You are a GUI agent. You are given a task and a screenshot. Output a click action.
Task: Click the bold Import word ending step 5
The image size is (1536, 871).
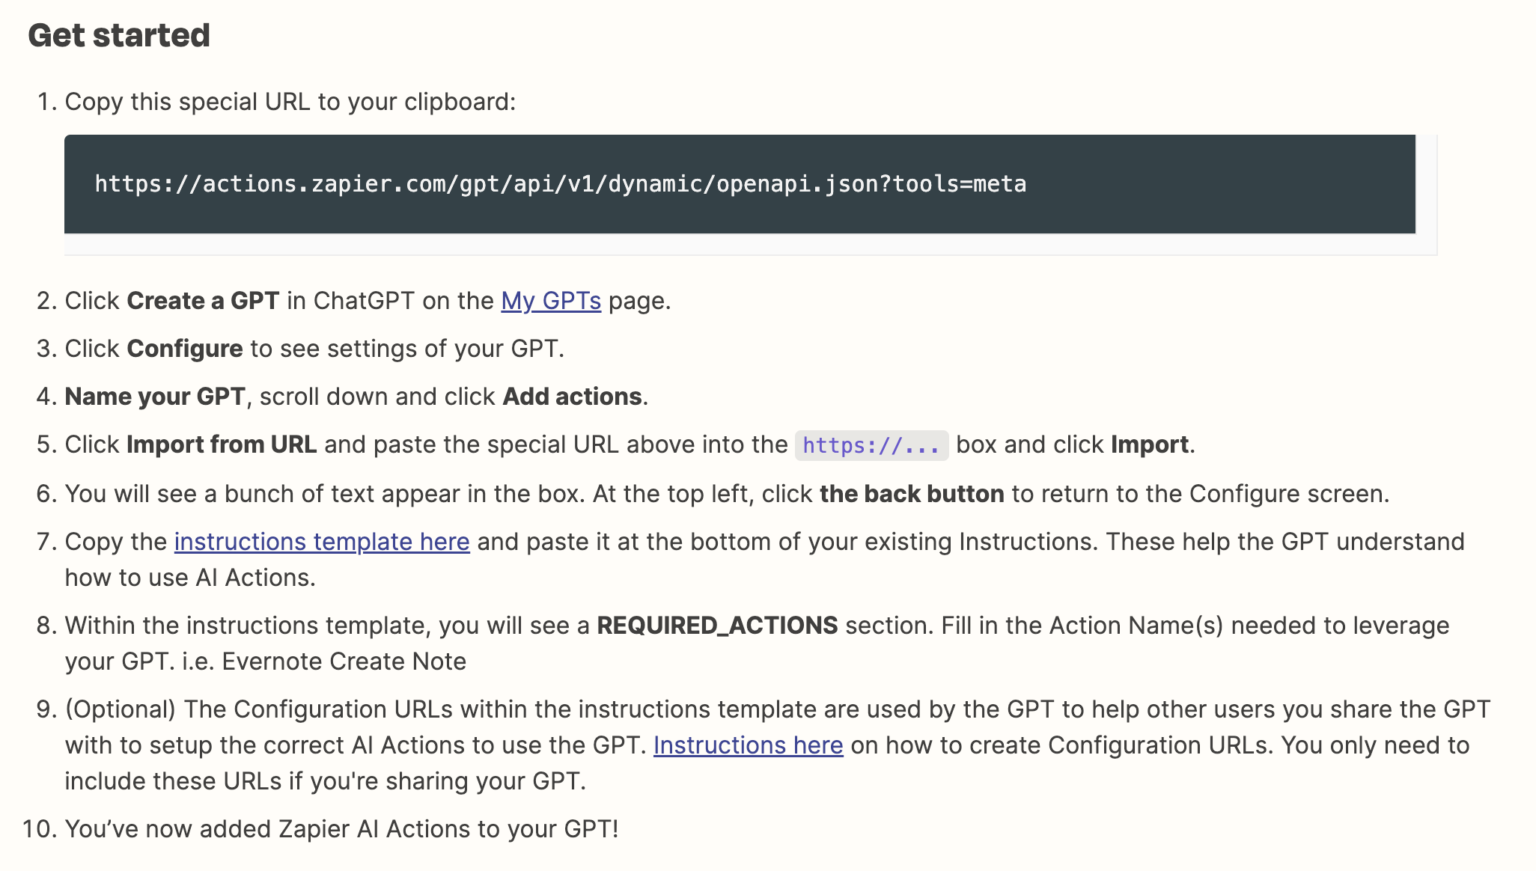[1149, 445]
